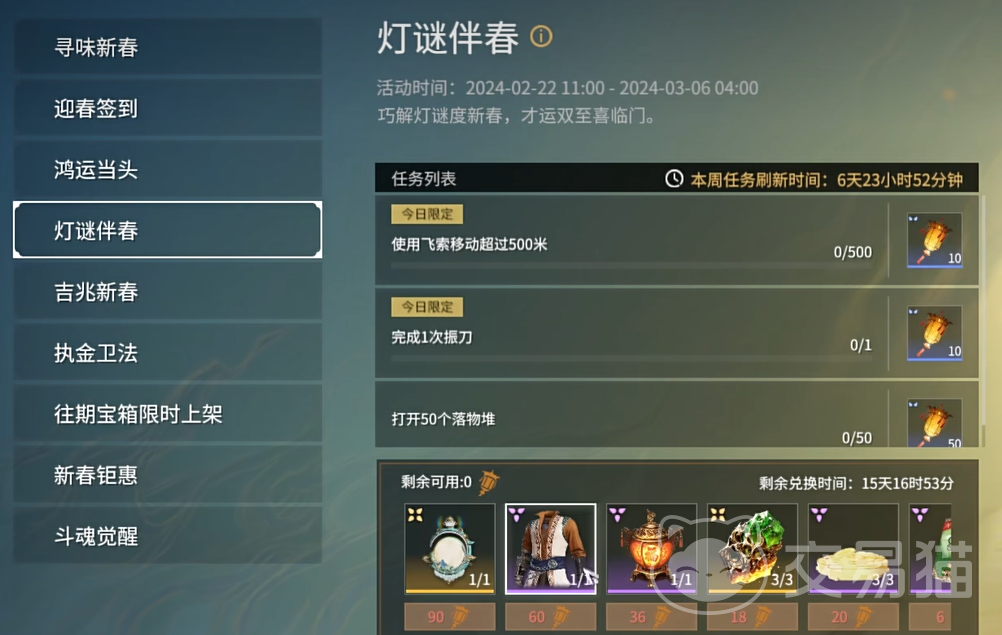Open the 吉兆新春 event tab
The height and width of the screenshot is (635, 1002).
click(167, 292)
